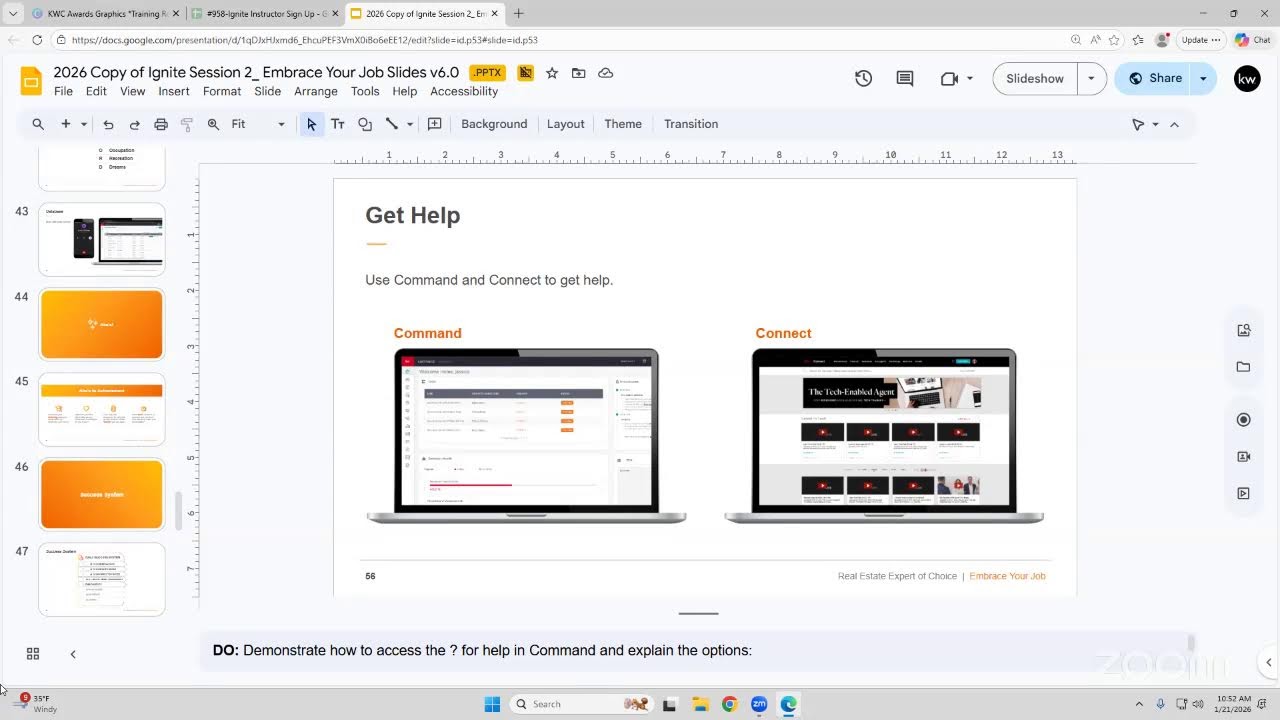This screenshot has width=1280, height=720.
Task: Open File Explorer from the taskbar
Action: (x=700, y=704)
